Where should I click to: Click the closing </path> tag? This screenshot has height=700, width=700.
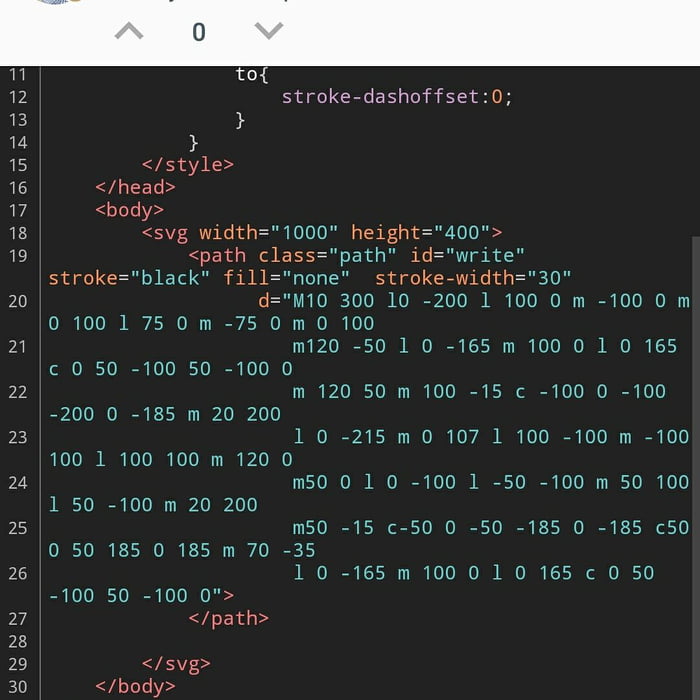tap(228, 618)
